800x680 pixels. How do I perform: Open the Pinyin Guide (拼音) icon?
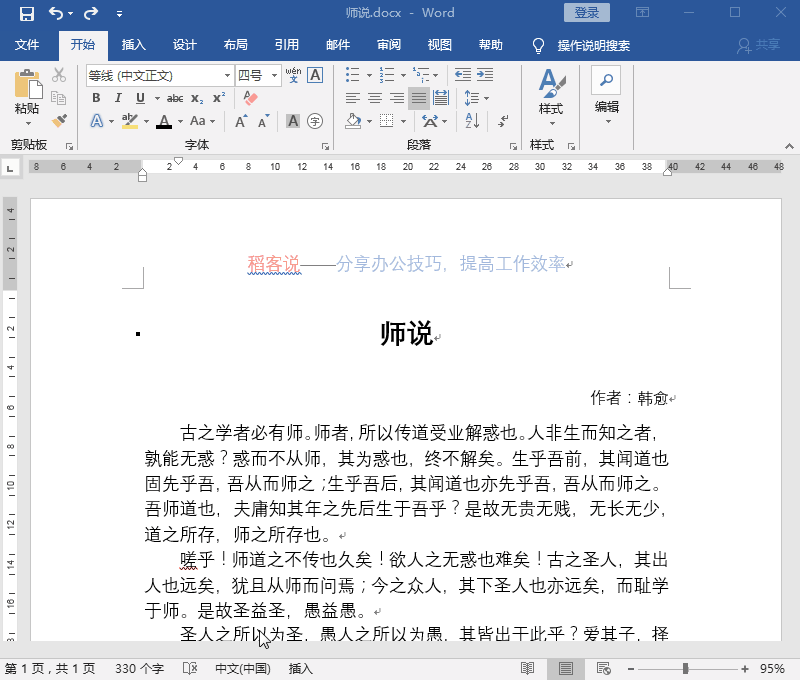point(294,74)
